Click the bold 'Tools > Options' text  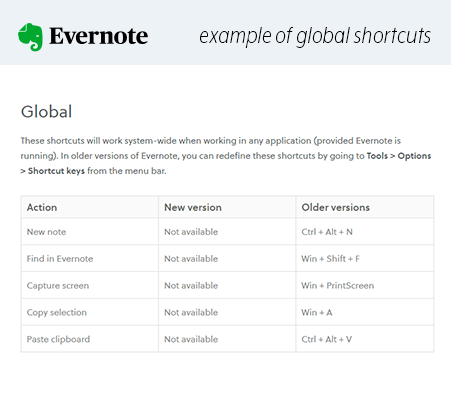pos(399,156)
